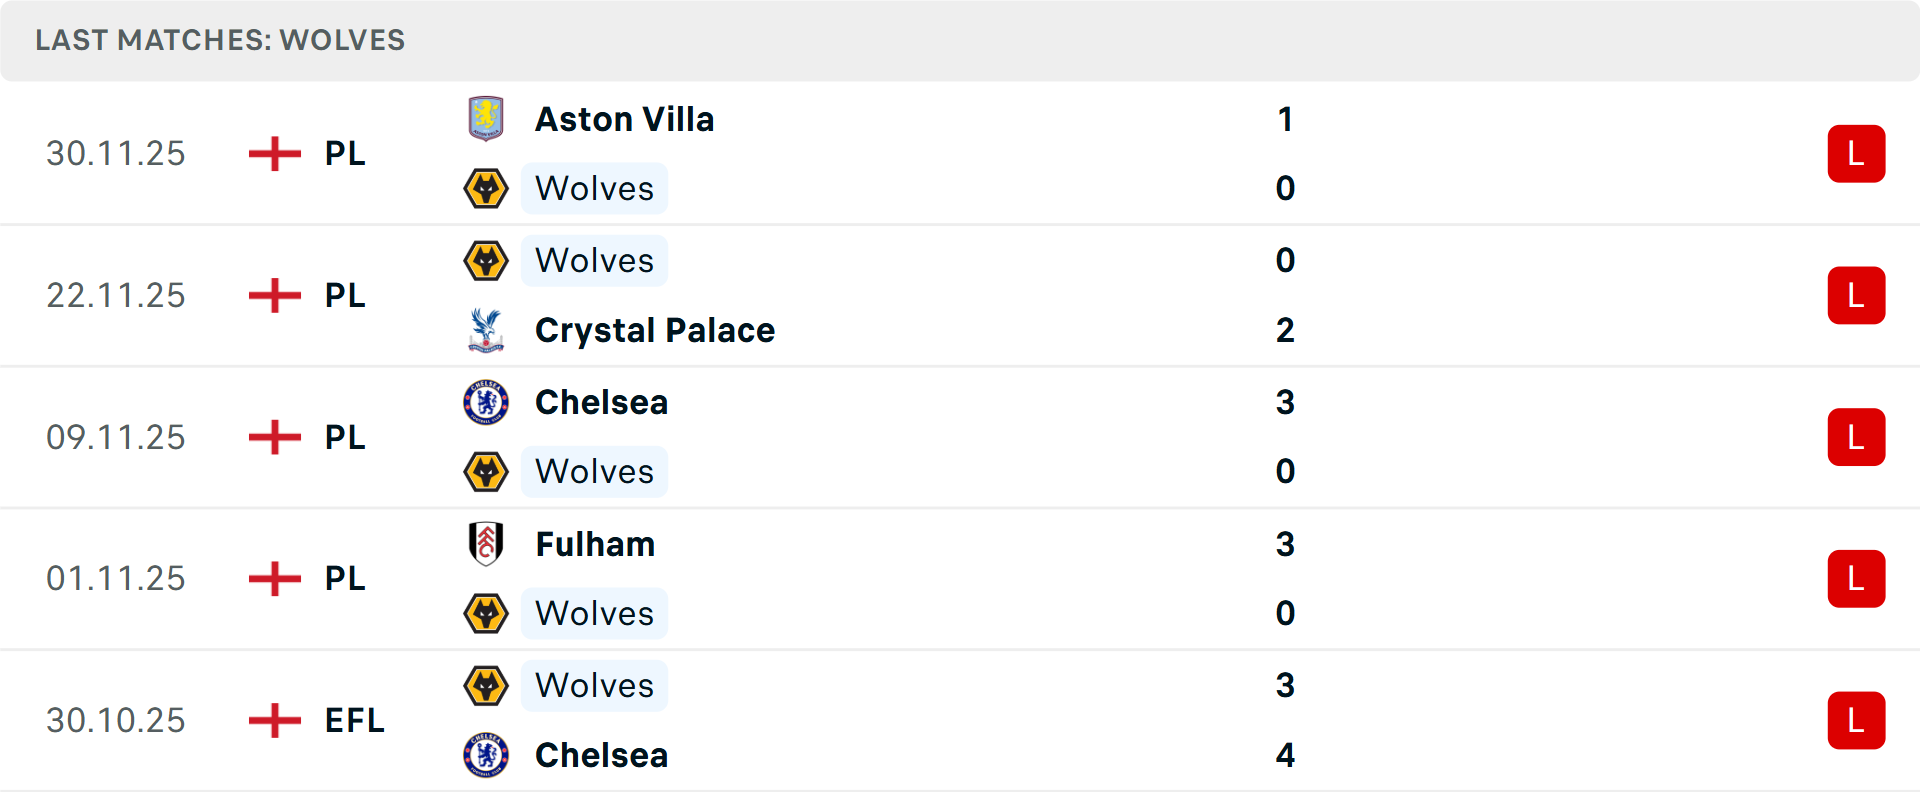Click the loss badge for the Fulham match

point(1856,579)
